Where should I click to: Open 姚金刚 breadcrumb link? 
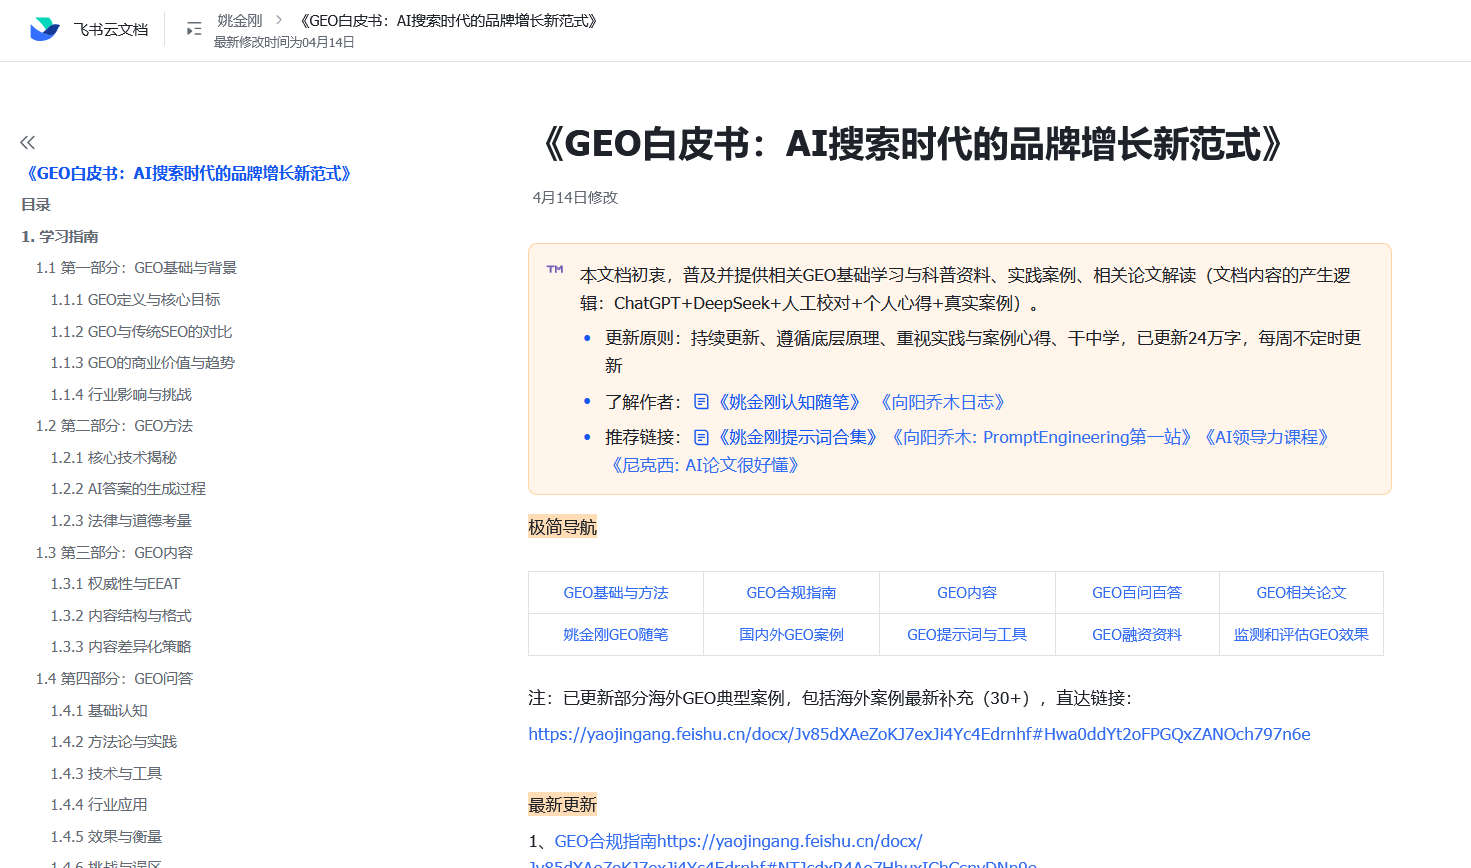[240, 20]
